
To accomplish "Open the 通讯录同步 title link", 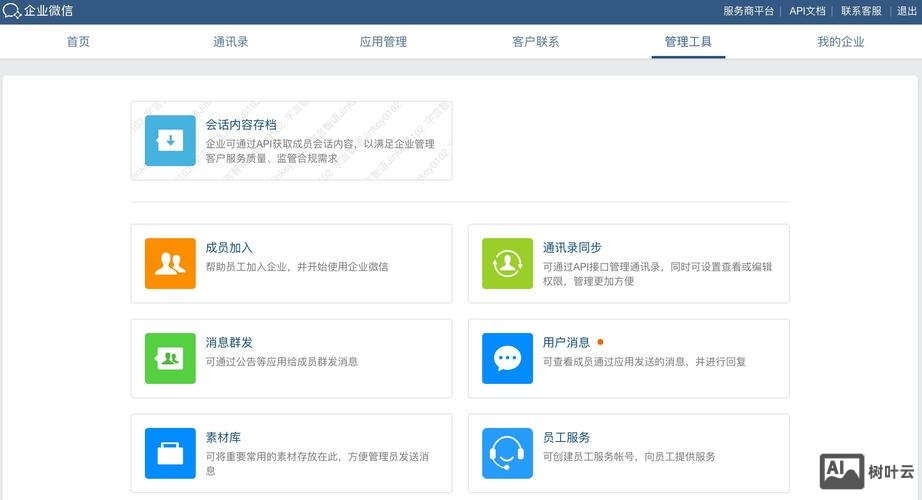I will pyautogui.click(x=572, y=248).
